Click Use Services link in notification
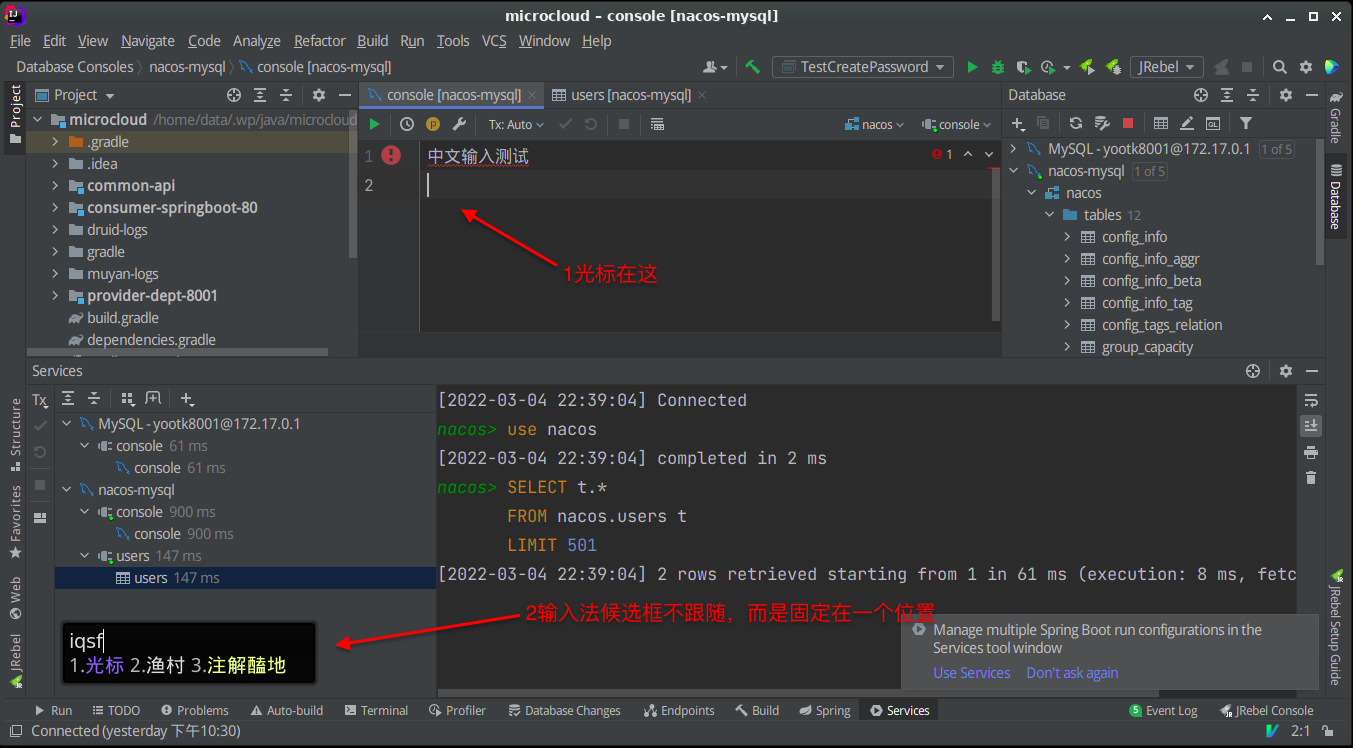Image resolution: width=1353 pixels, height=748 pixels. (x=972, y=673)
